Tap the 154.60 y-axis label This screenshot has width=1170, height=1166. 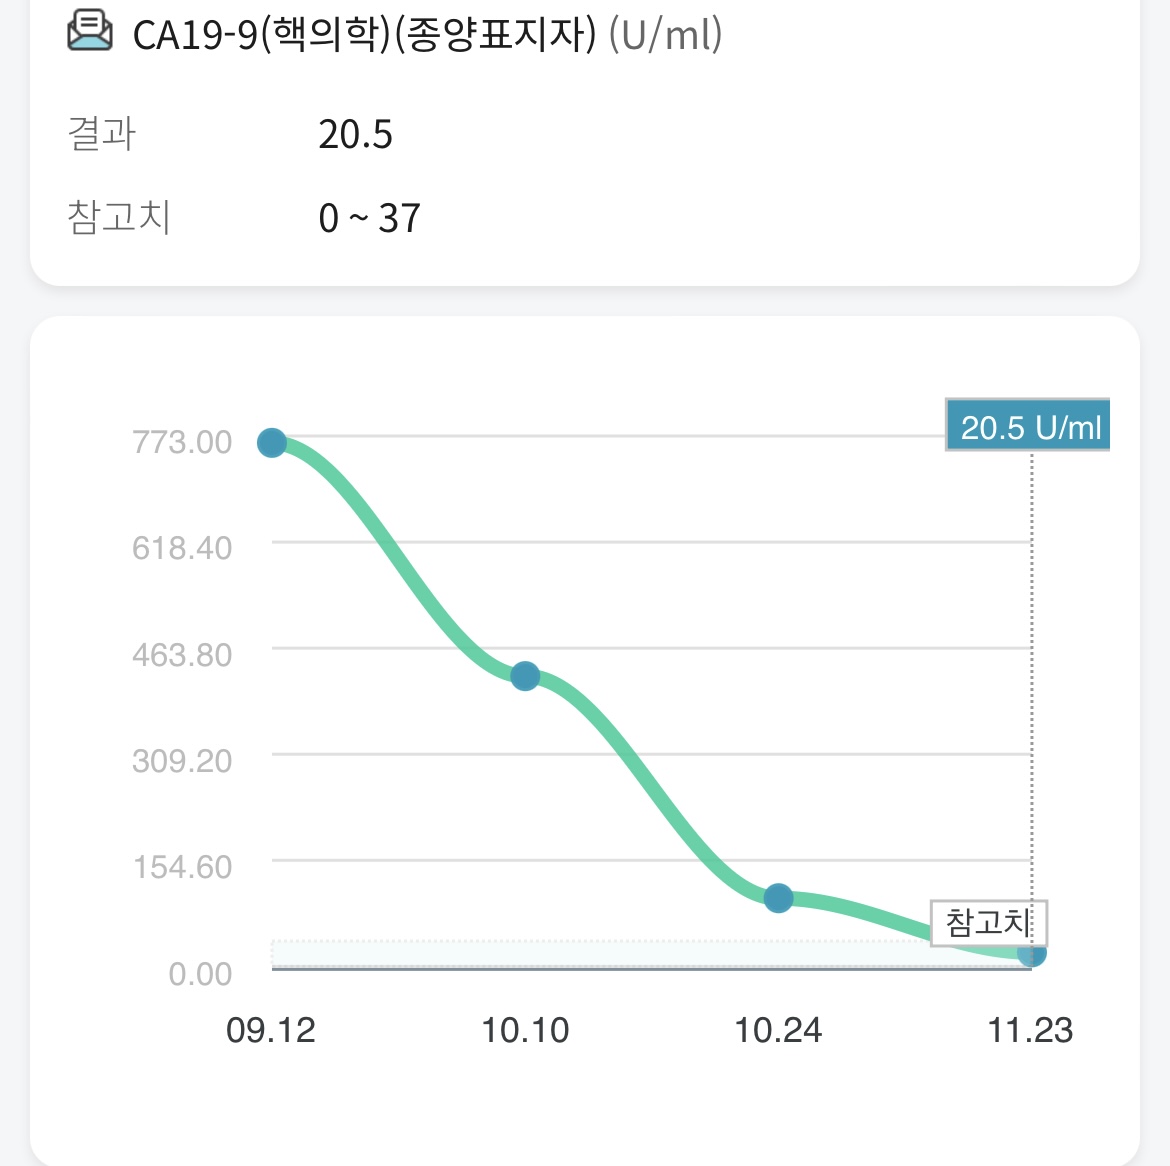click(x=182, y=868)
